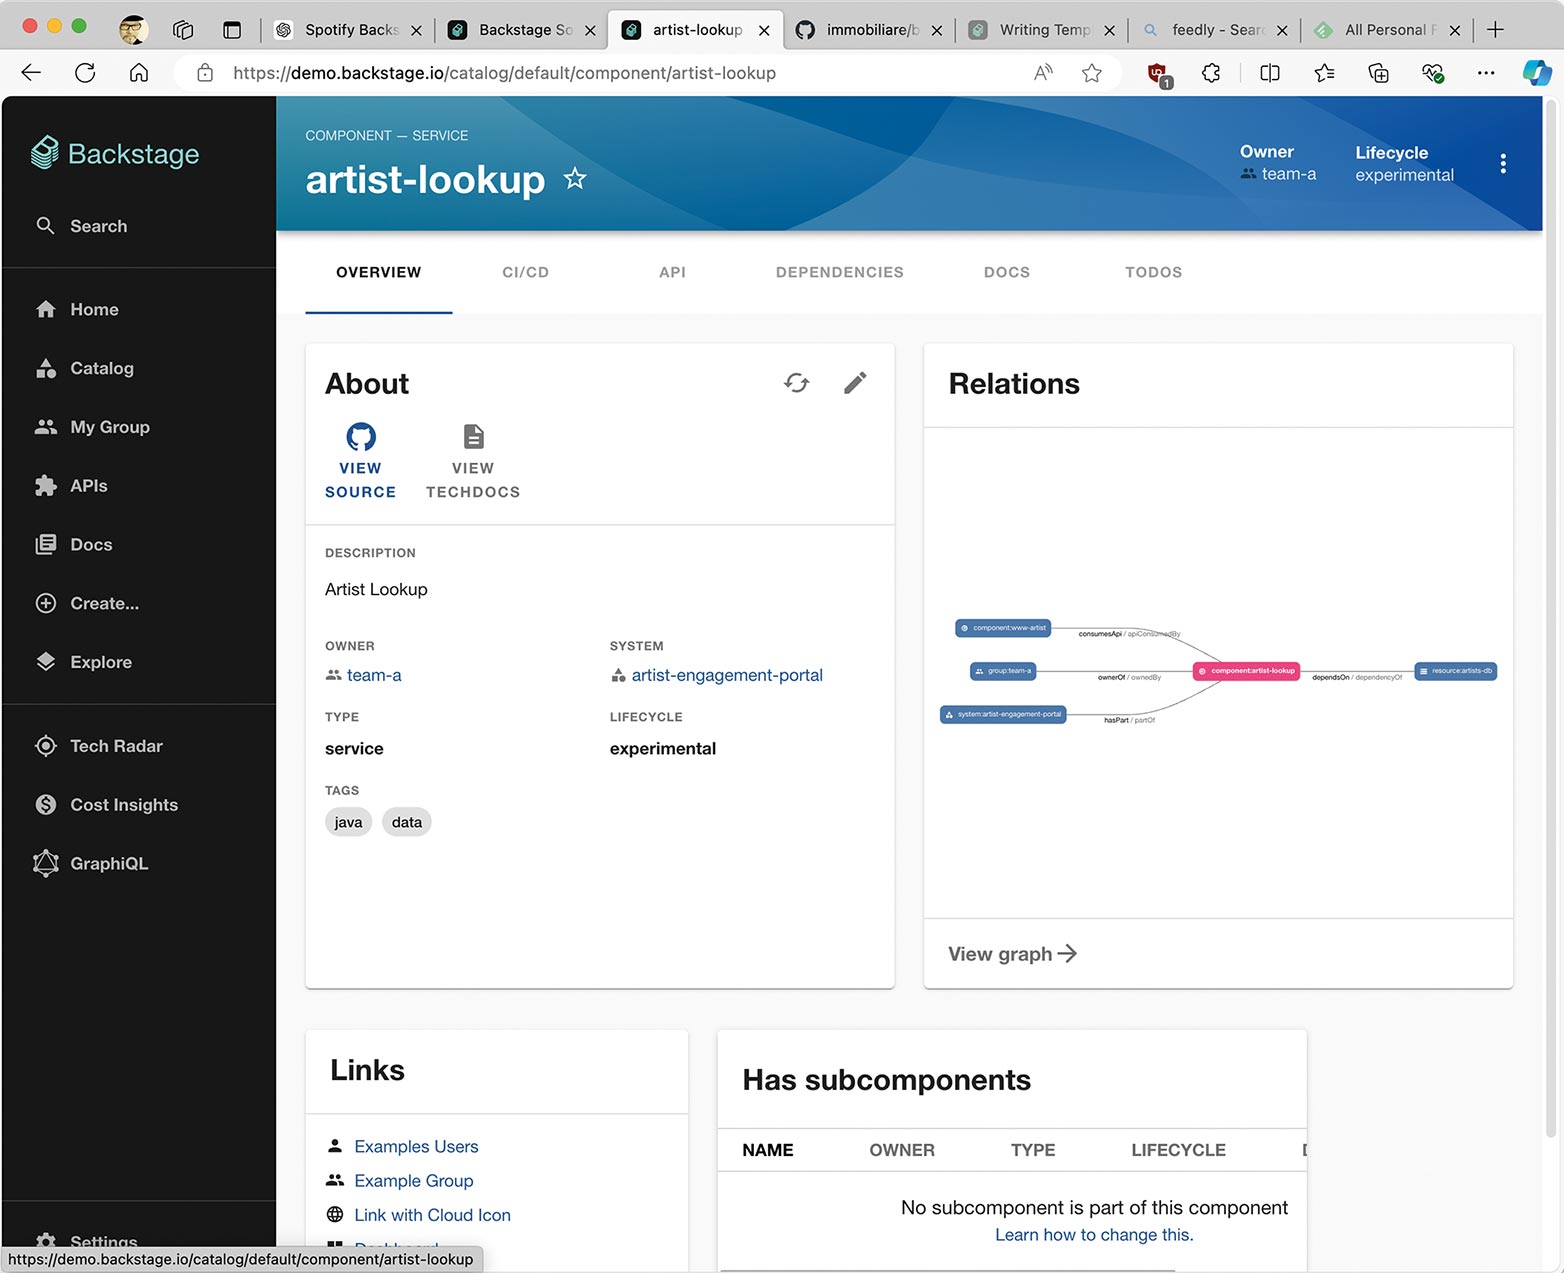Image resolution: width=1564 pixels, height=1273 pixels.
Task: Refresh the entity in About card
Action: click(797, 383)
